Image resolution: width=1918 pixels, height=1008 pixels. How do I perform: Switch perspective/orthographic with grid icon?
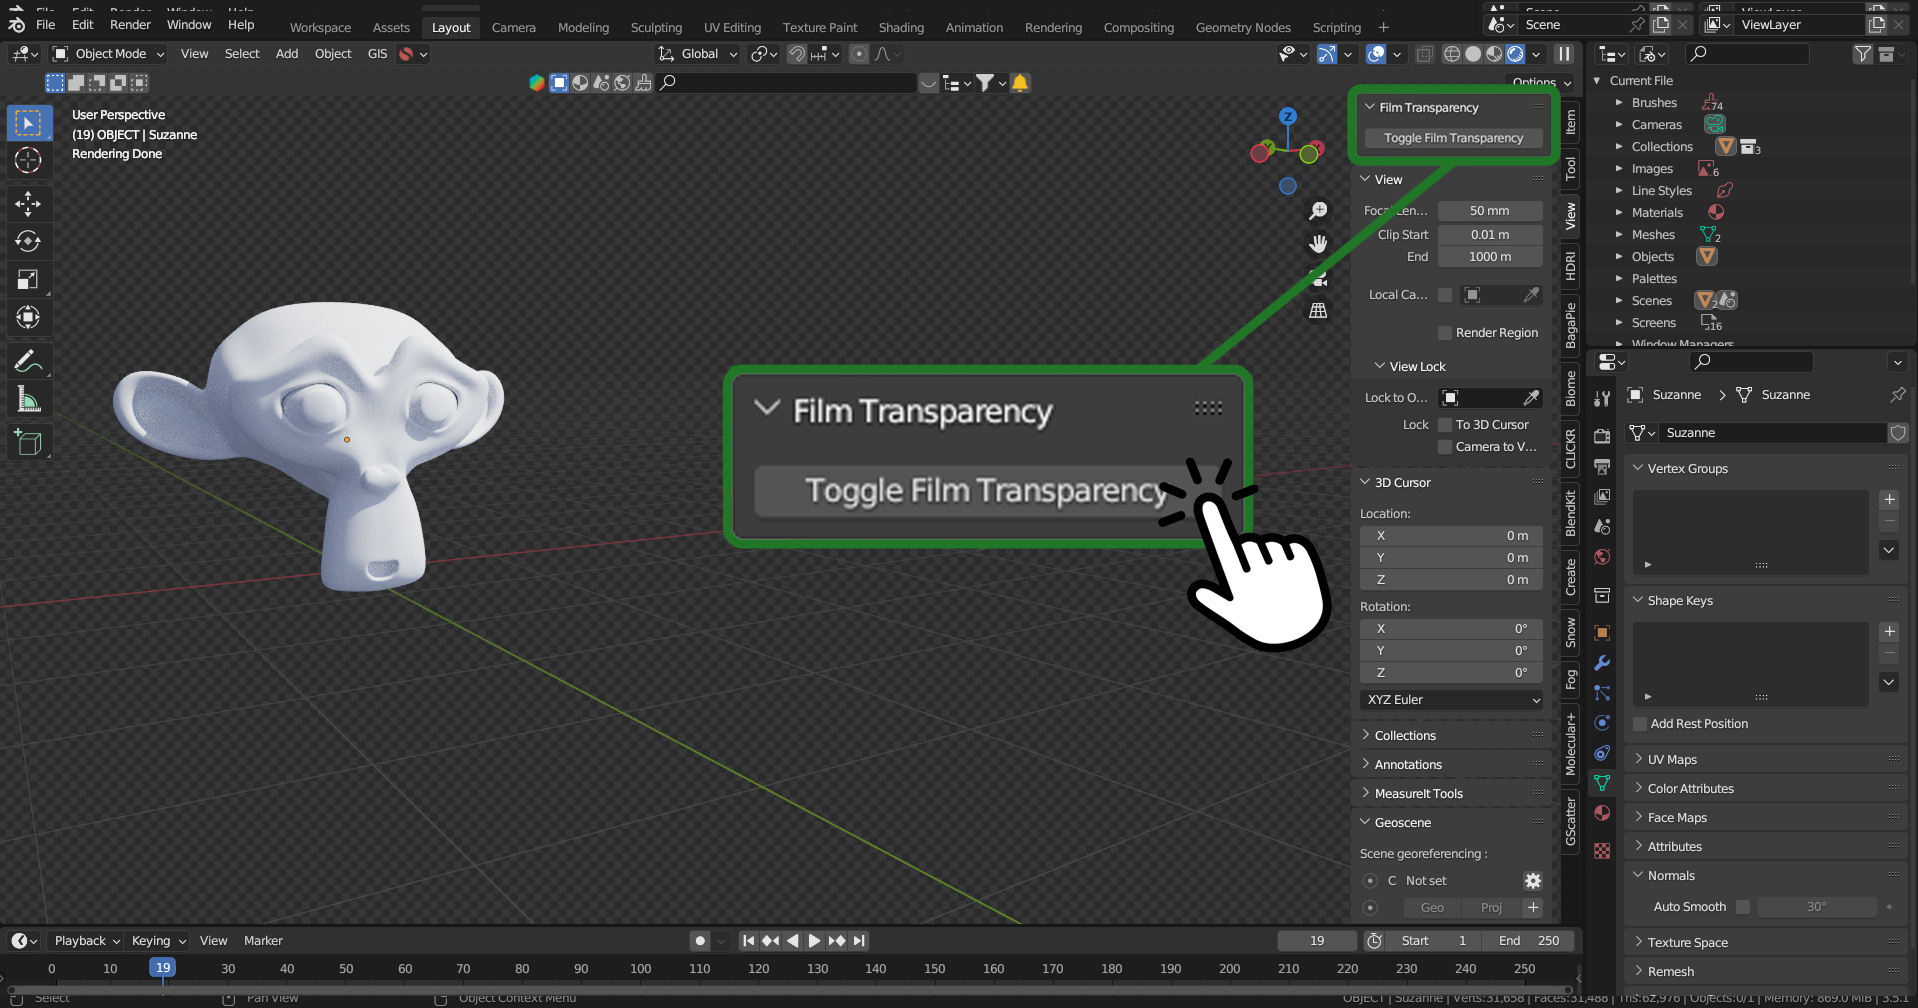tap(1319, 310)
